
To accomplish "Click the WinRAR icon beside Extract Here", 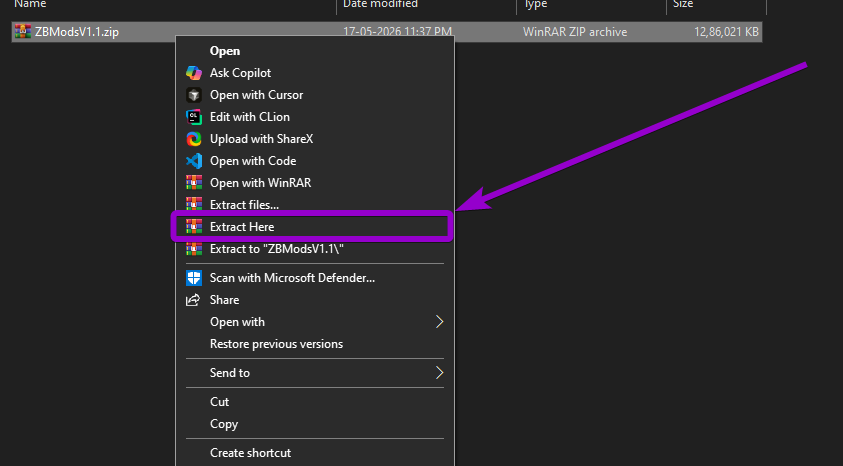I will (x=194, y=227).
